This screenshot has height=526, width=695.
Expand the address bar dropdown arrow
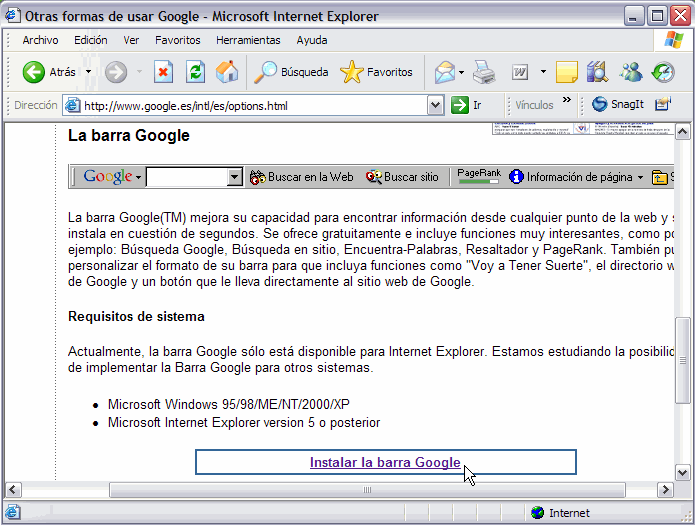436,105
